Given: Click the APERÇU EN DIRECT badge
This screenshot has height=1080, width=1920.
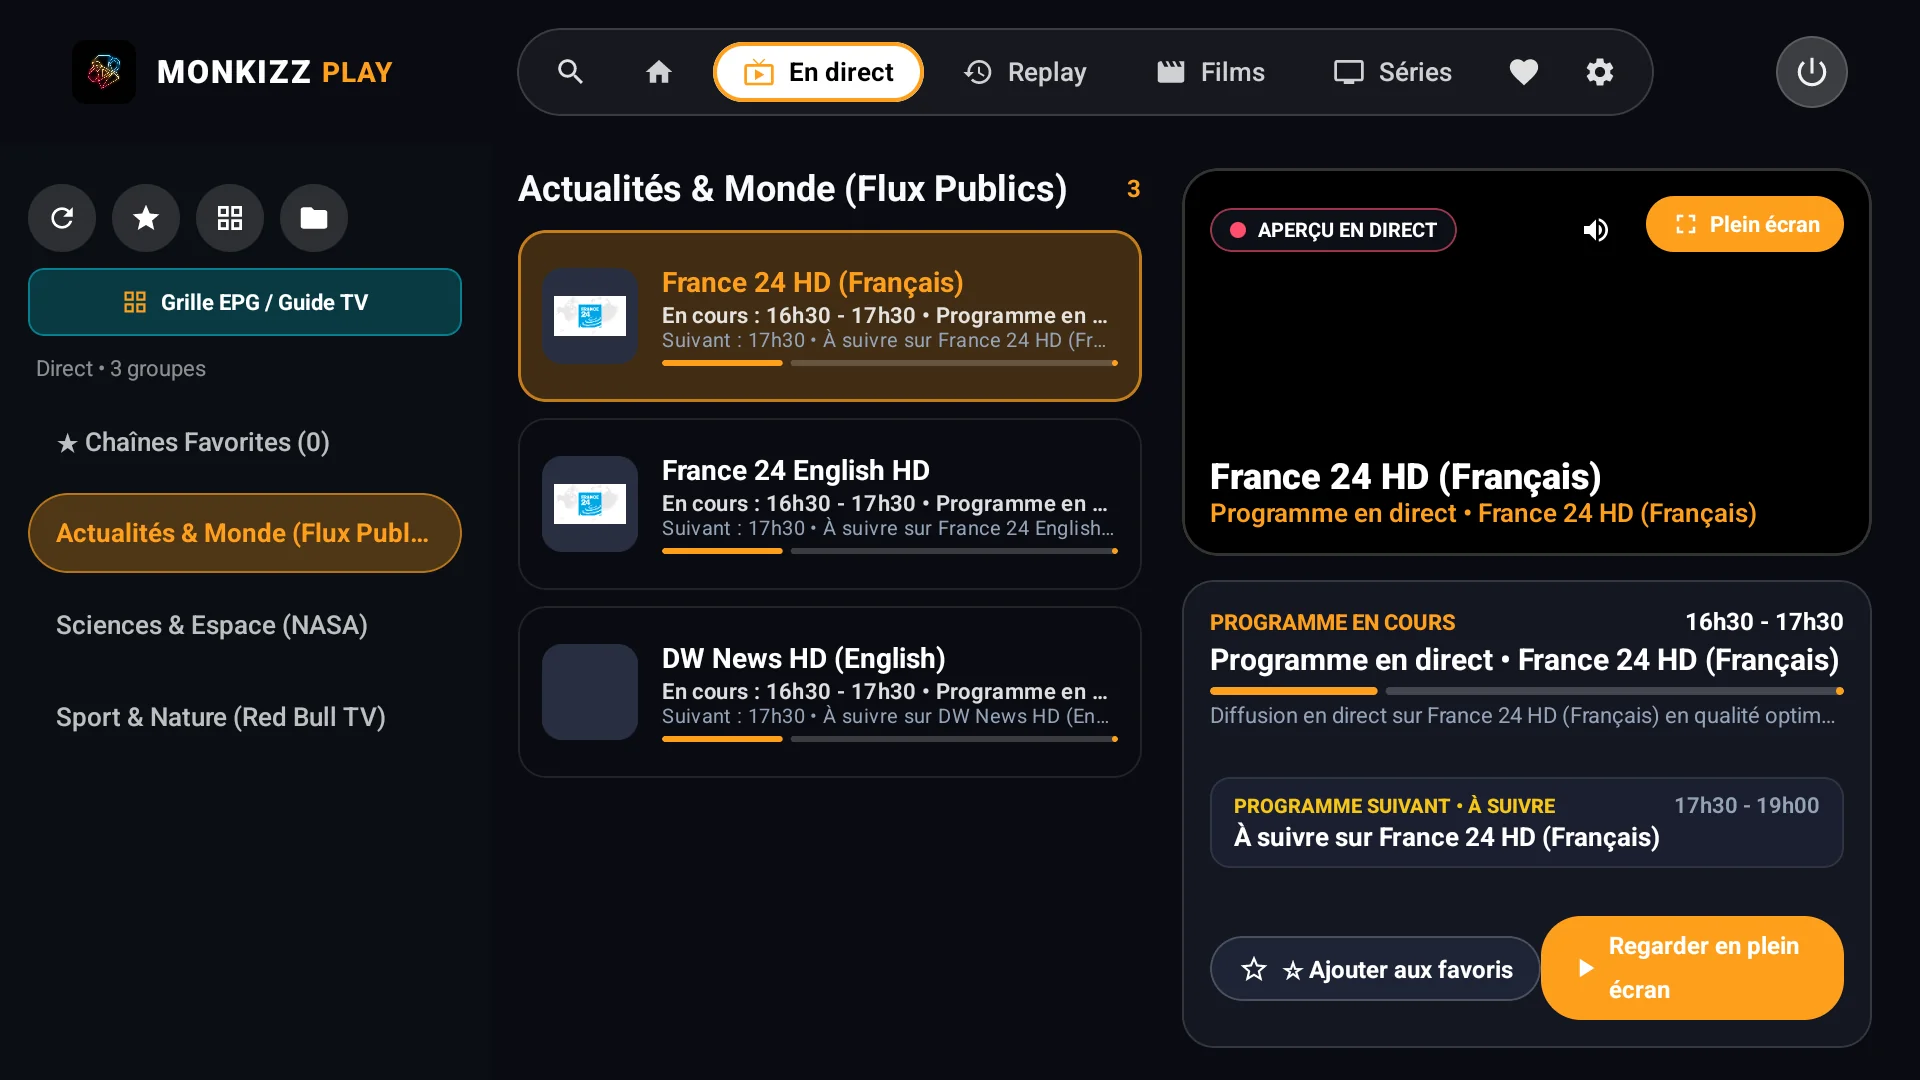Looking at the screenshot, I should (x=1333, y=230).
